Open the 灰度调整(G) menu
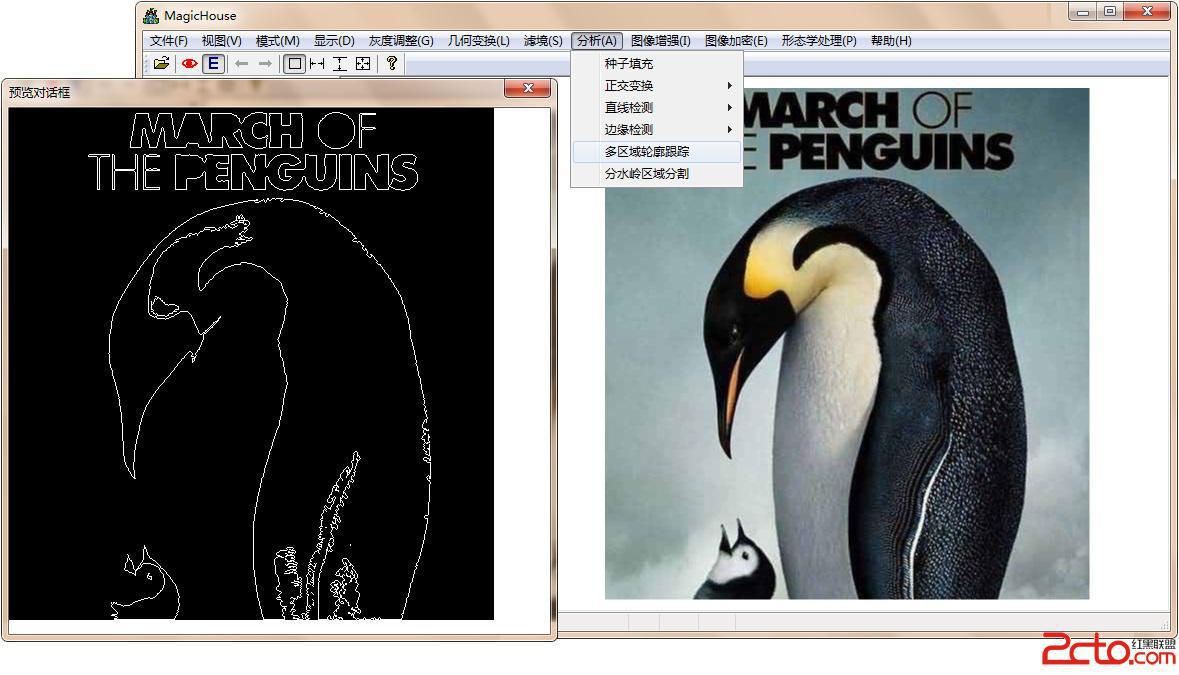The height and width of the screenshot is (675, 1179). [401, 41]
